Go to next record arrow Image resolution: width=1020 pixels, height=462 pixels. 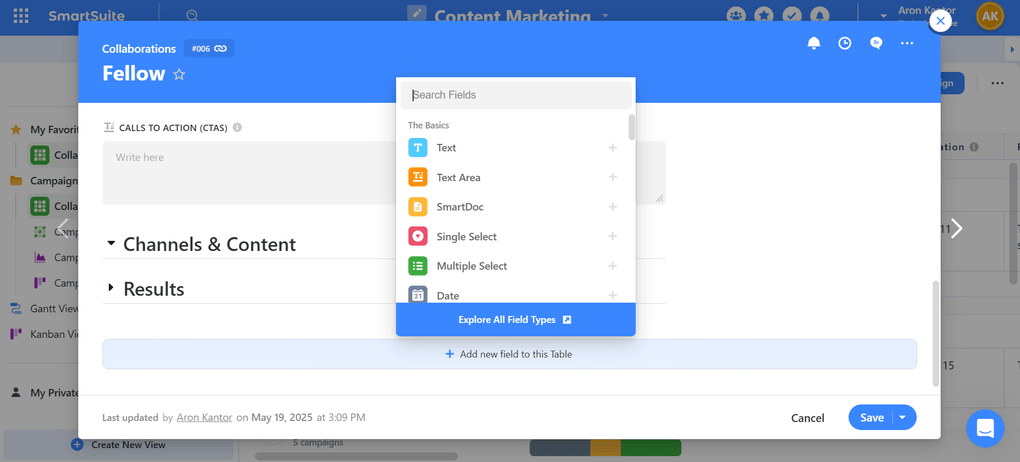[956, 228]
